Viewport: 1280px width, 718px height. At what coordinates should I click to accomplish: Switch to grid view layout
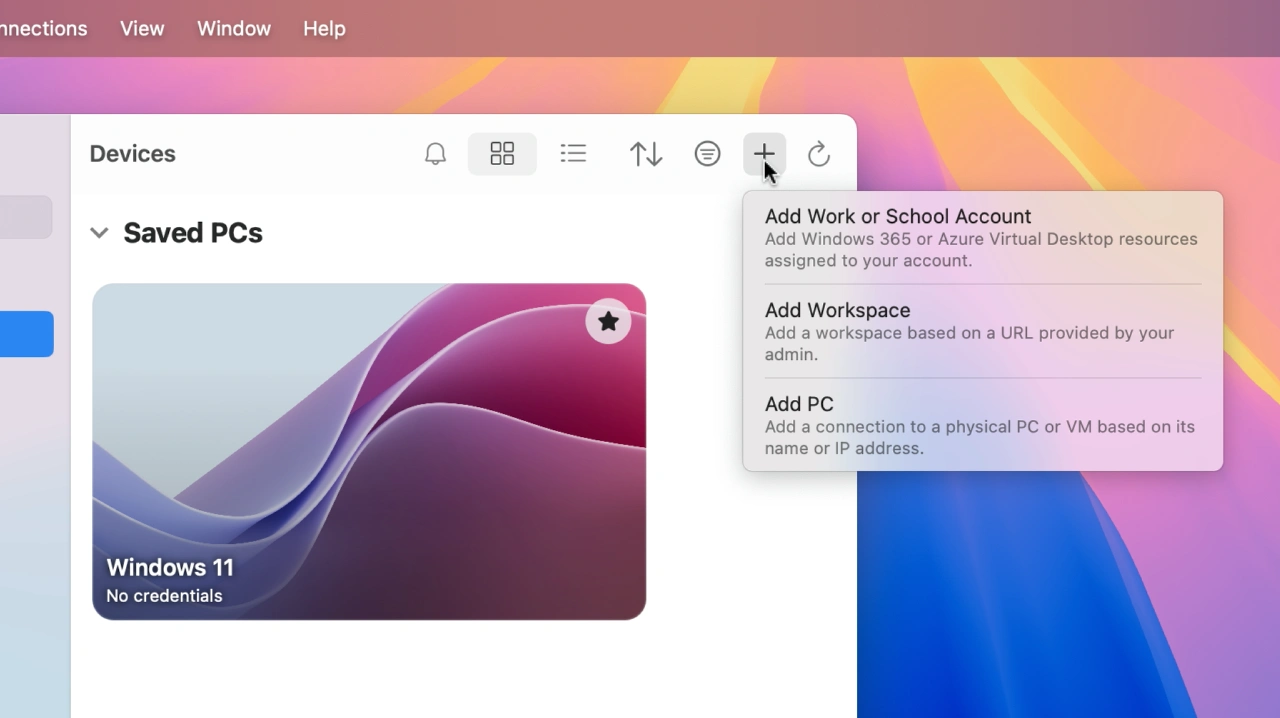[x=502, y=154]
